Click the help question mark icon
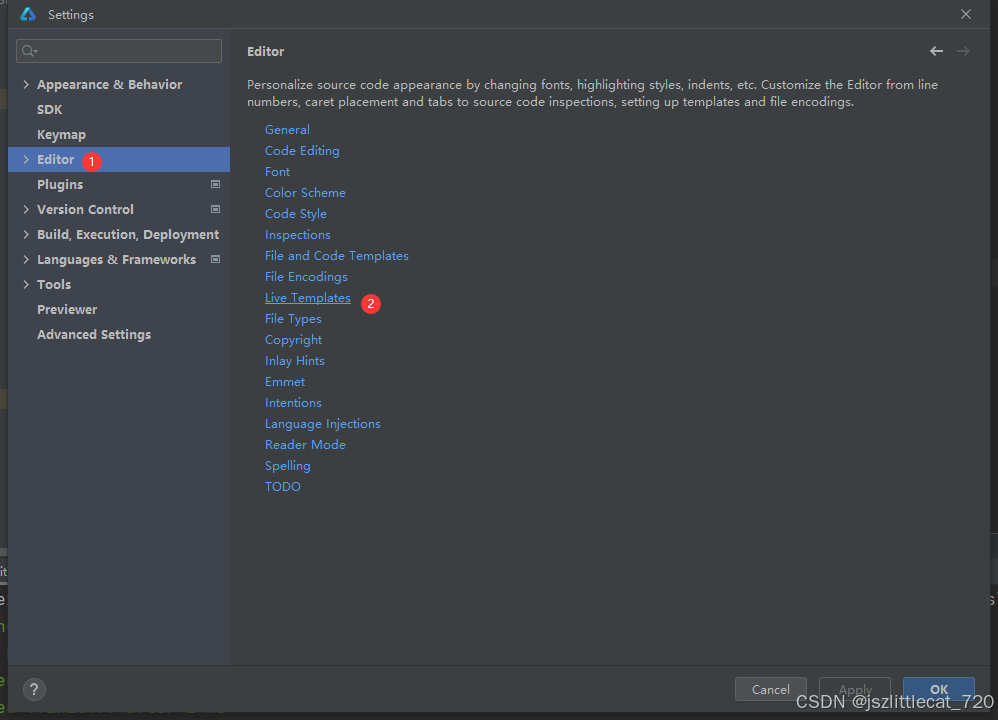This screenshot has height=720, width=998. pyautogui.click(x=34, y=689)
